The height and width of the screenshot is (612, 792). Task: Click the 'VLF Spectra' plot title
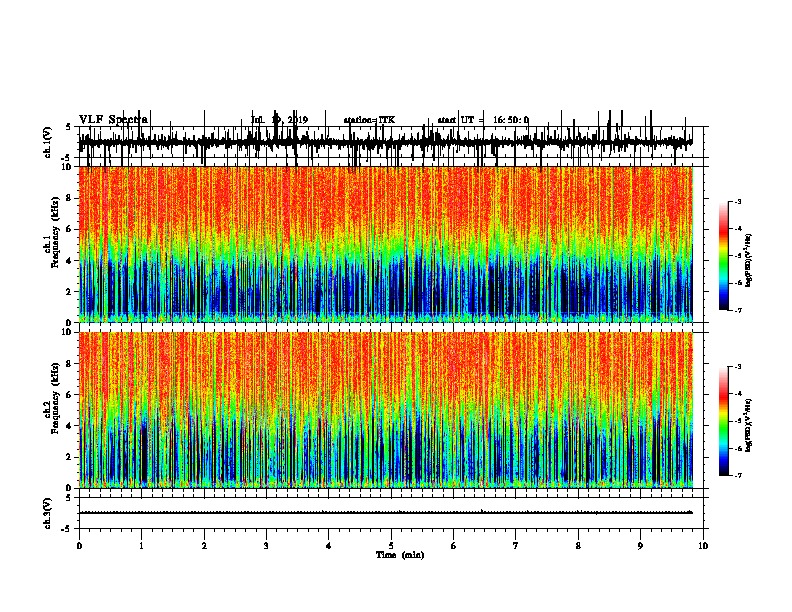pos(113,120)
